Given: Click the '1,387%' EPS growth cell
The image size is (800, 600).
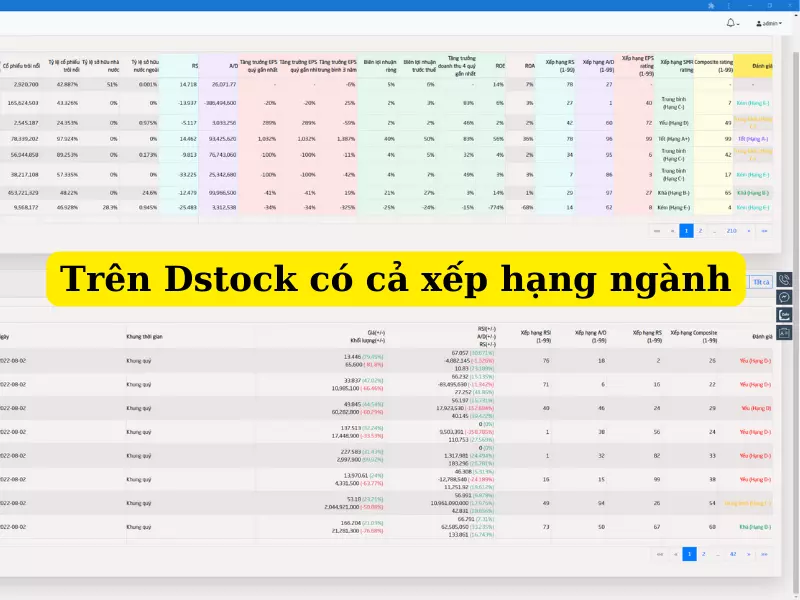Looking at the screenshot, I should click(346, 139).
